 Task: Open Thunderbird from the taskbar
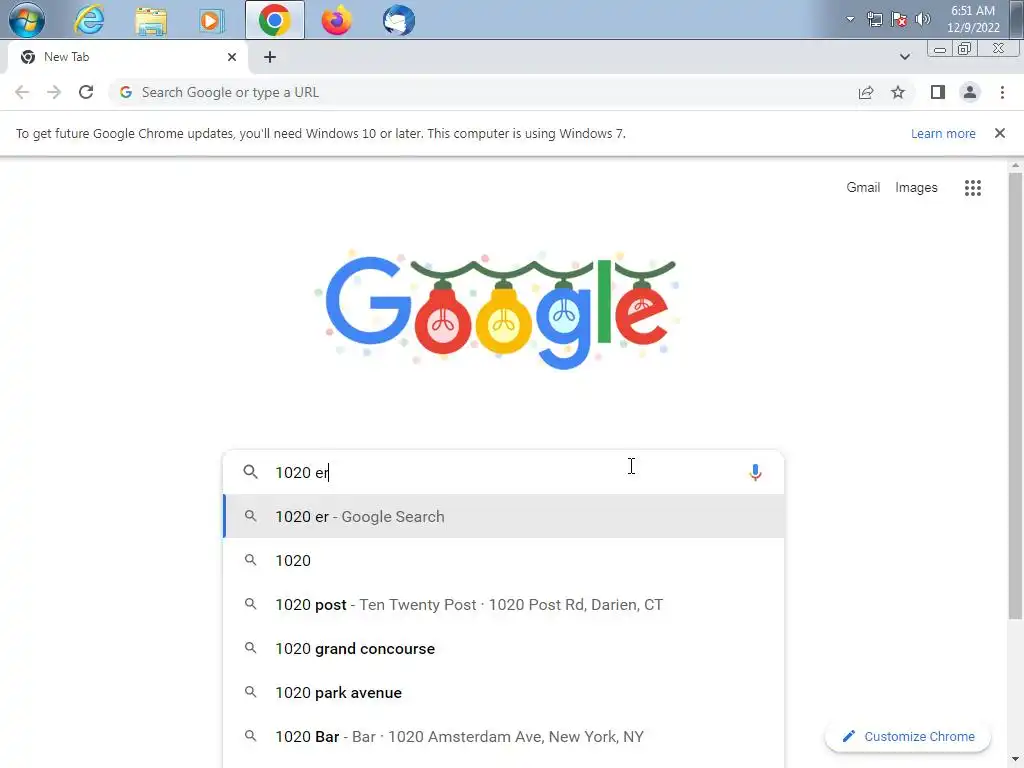[398, 20]
